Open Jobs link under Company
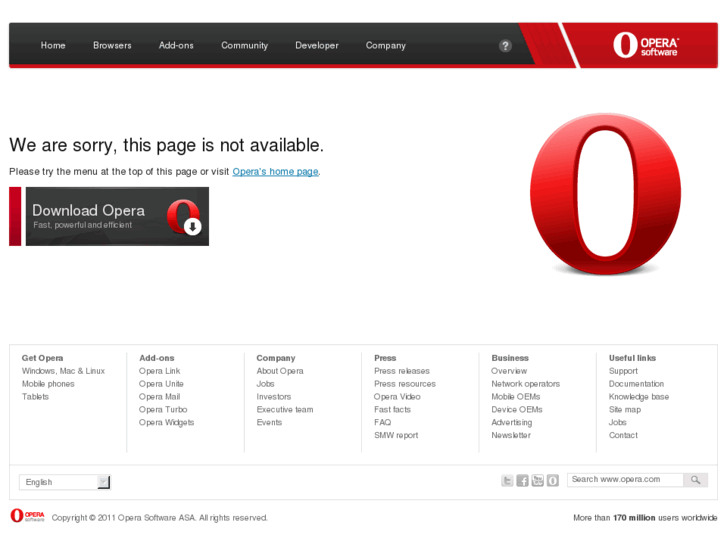This screenshot has width=727, height=545. pyautogui.click(x=266, y=384)
